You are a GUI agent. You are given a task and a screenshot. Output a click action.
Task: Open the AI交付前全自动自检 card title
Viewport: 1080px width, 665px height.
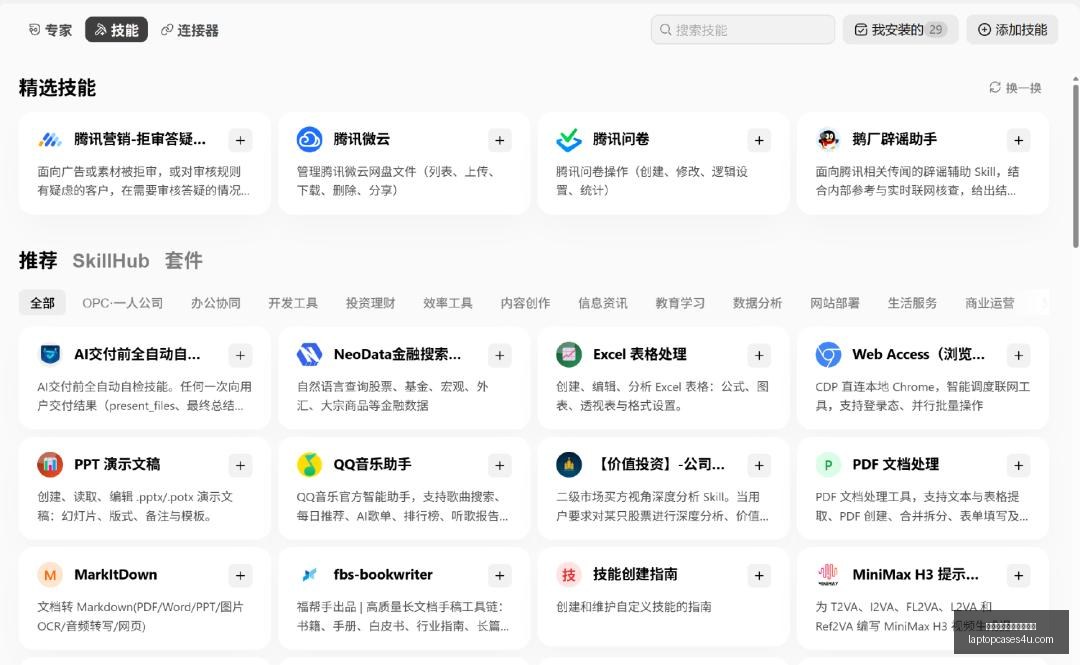[x=137, y=354]
